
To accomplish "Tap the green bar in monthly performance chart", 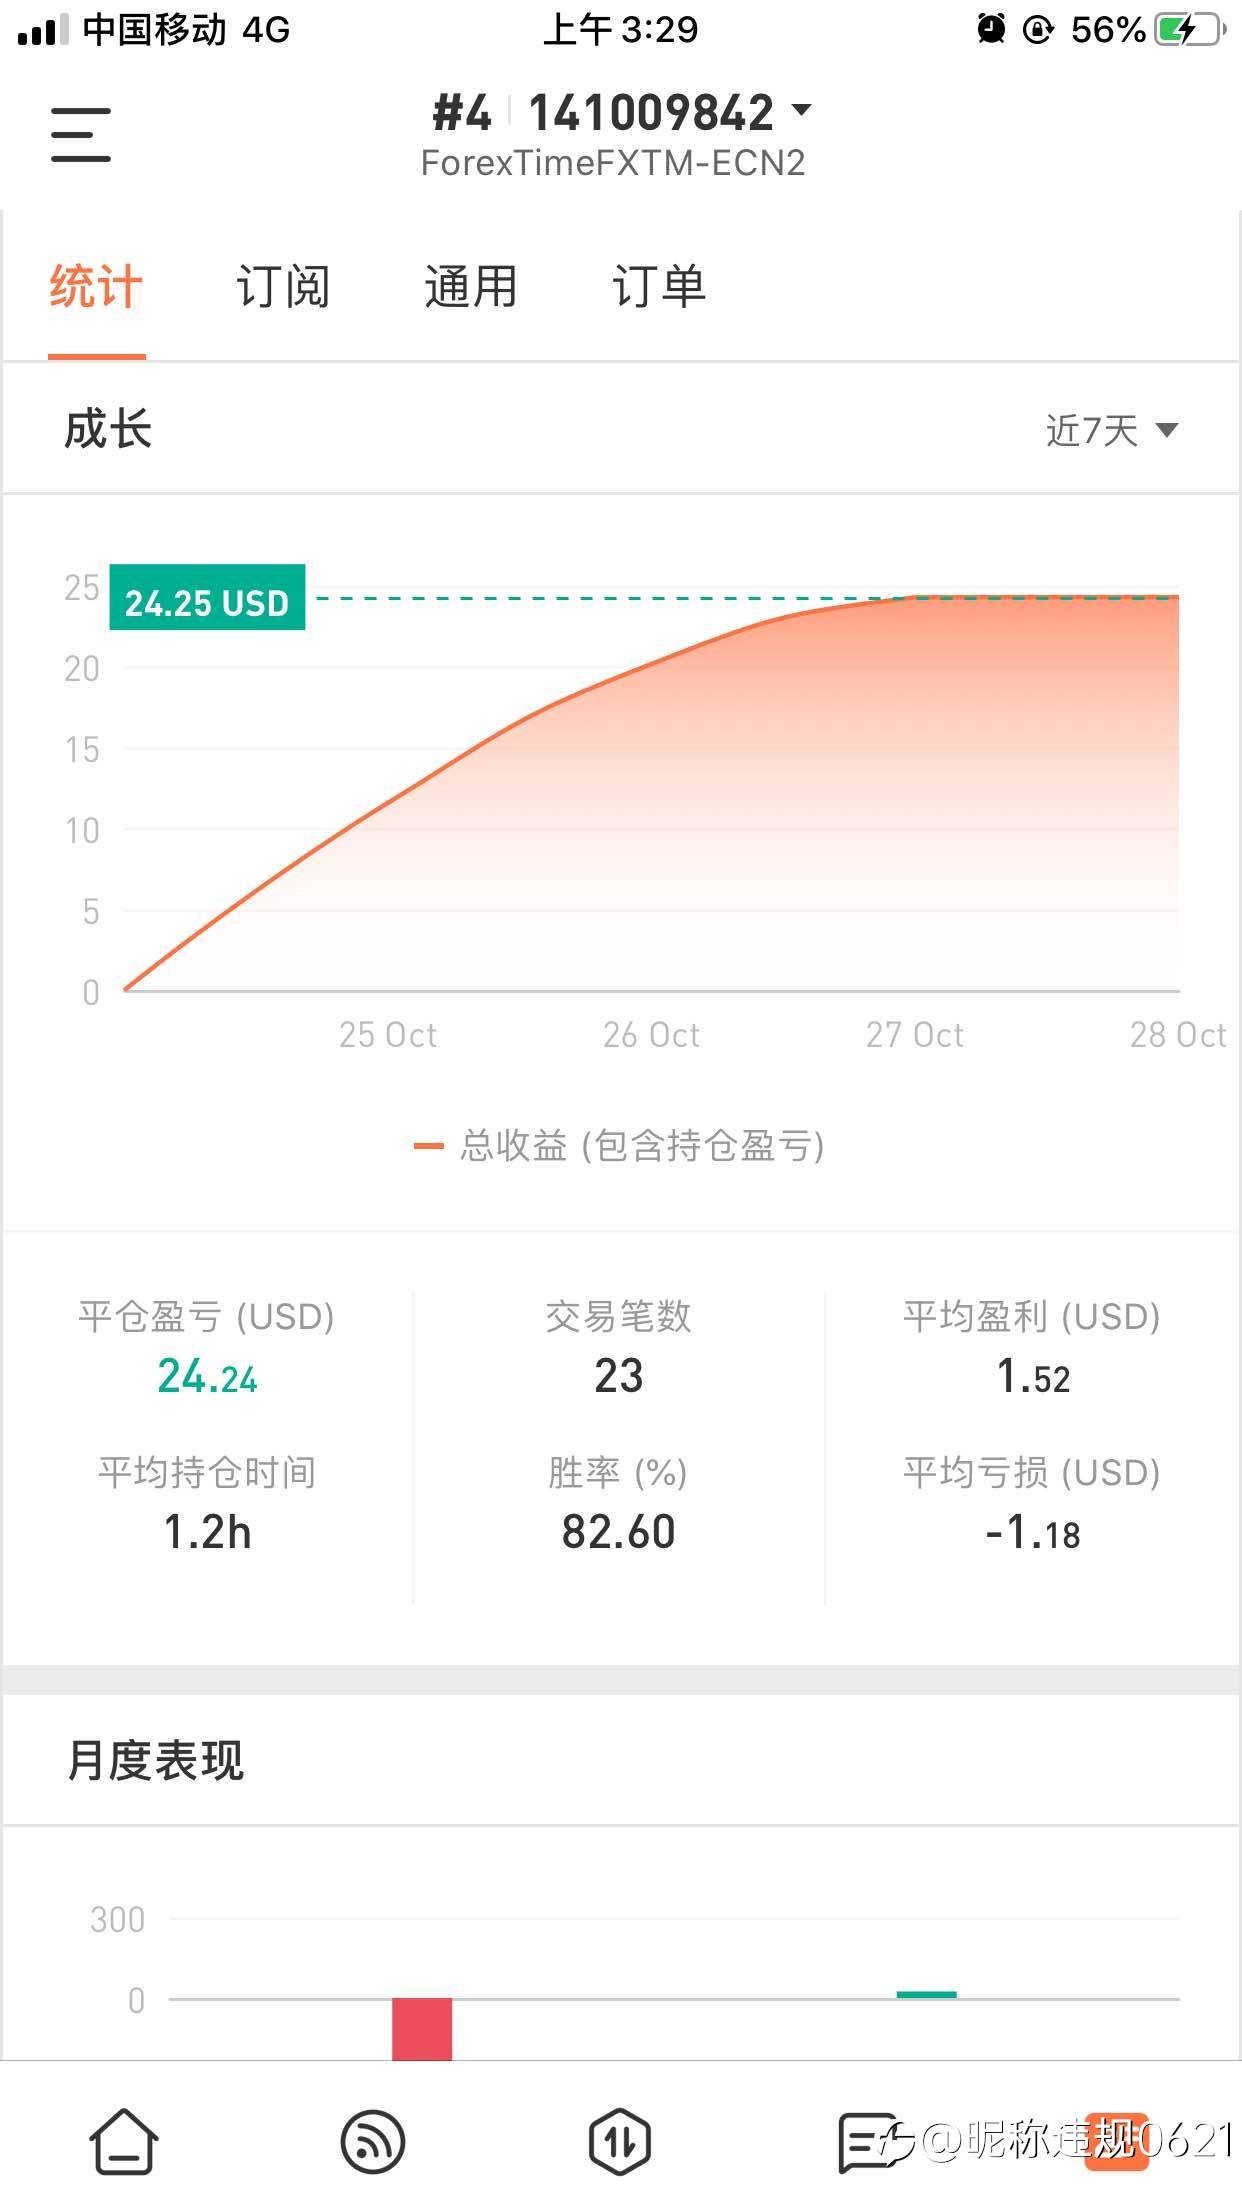I will click(x=926, y=1995).
